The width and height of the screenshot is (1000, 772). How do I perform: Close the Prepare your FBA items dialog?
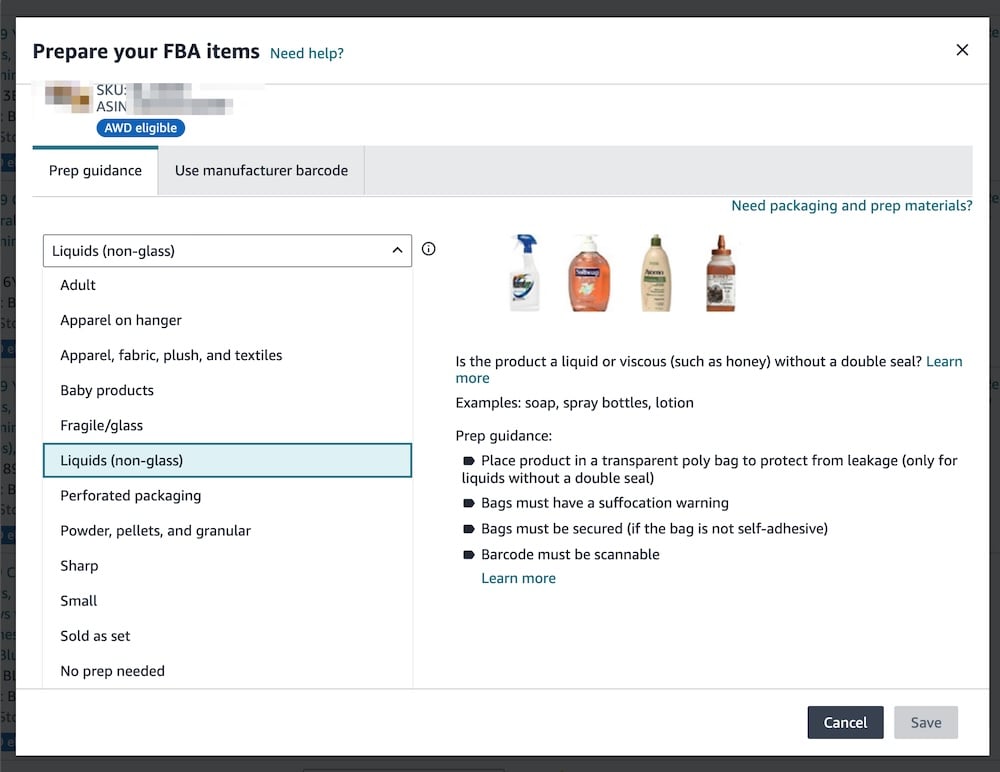coord(962,50)
